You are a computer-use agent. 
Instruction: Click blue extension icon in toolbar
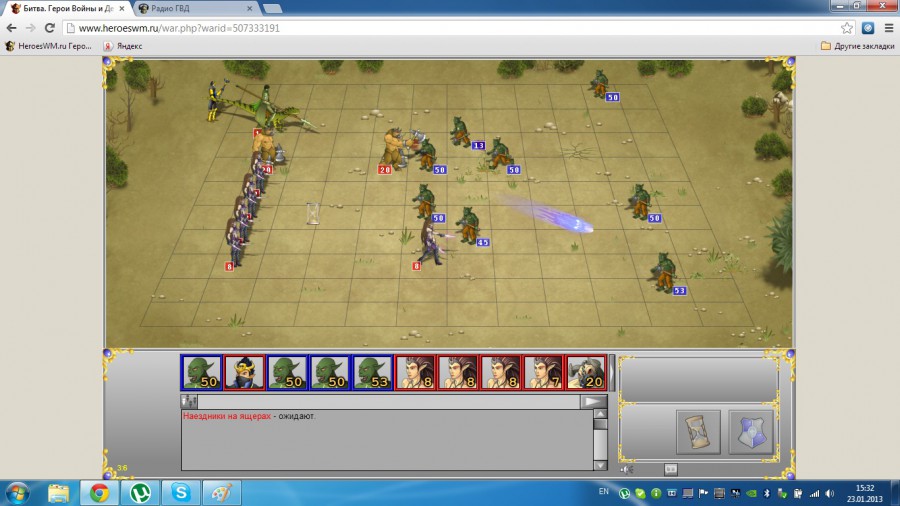point(868,28)
